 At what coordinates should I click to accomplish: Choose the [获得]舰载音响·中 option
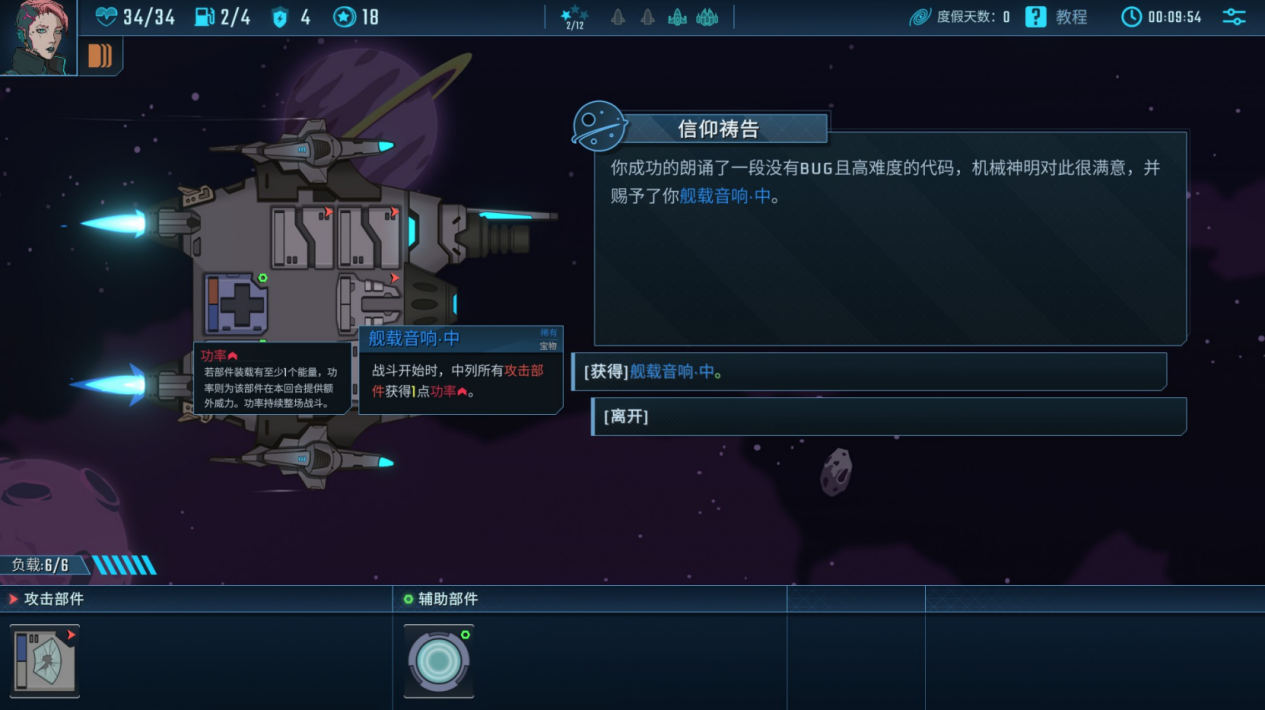click(869, 371)
